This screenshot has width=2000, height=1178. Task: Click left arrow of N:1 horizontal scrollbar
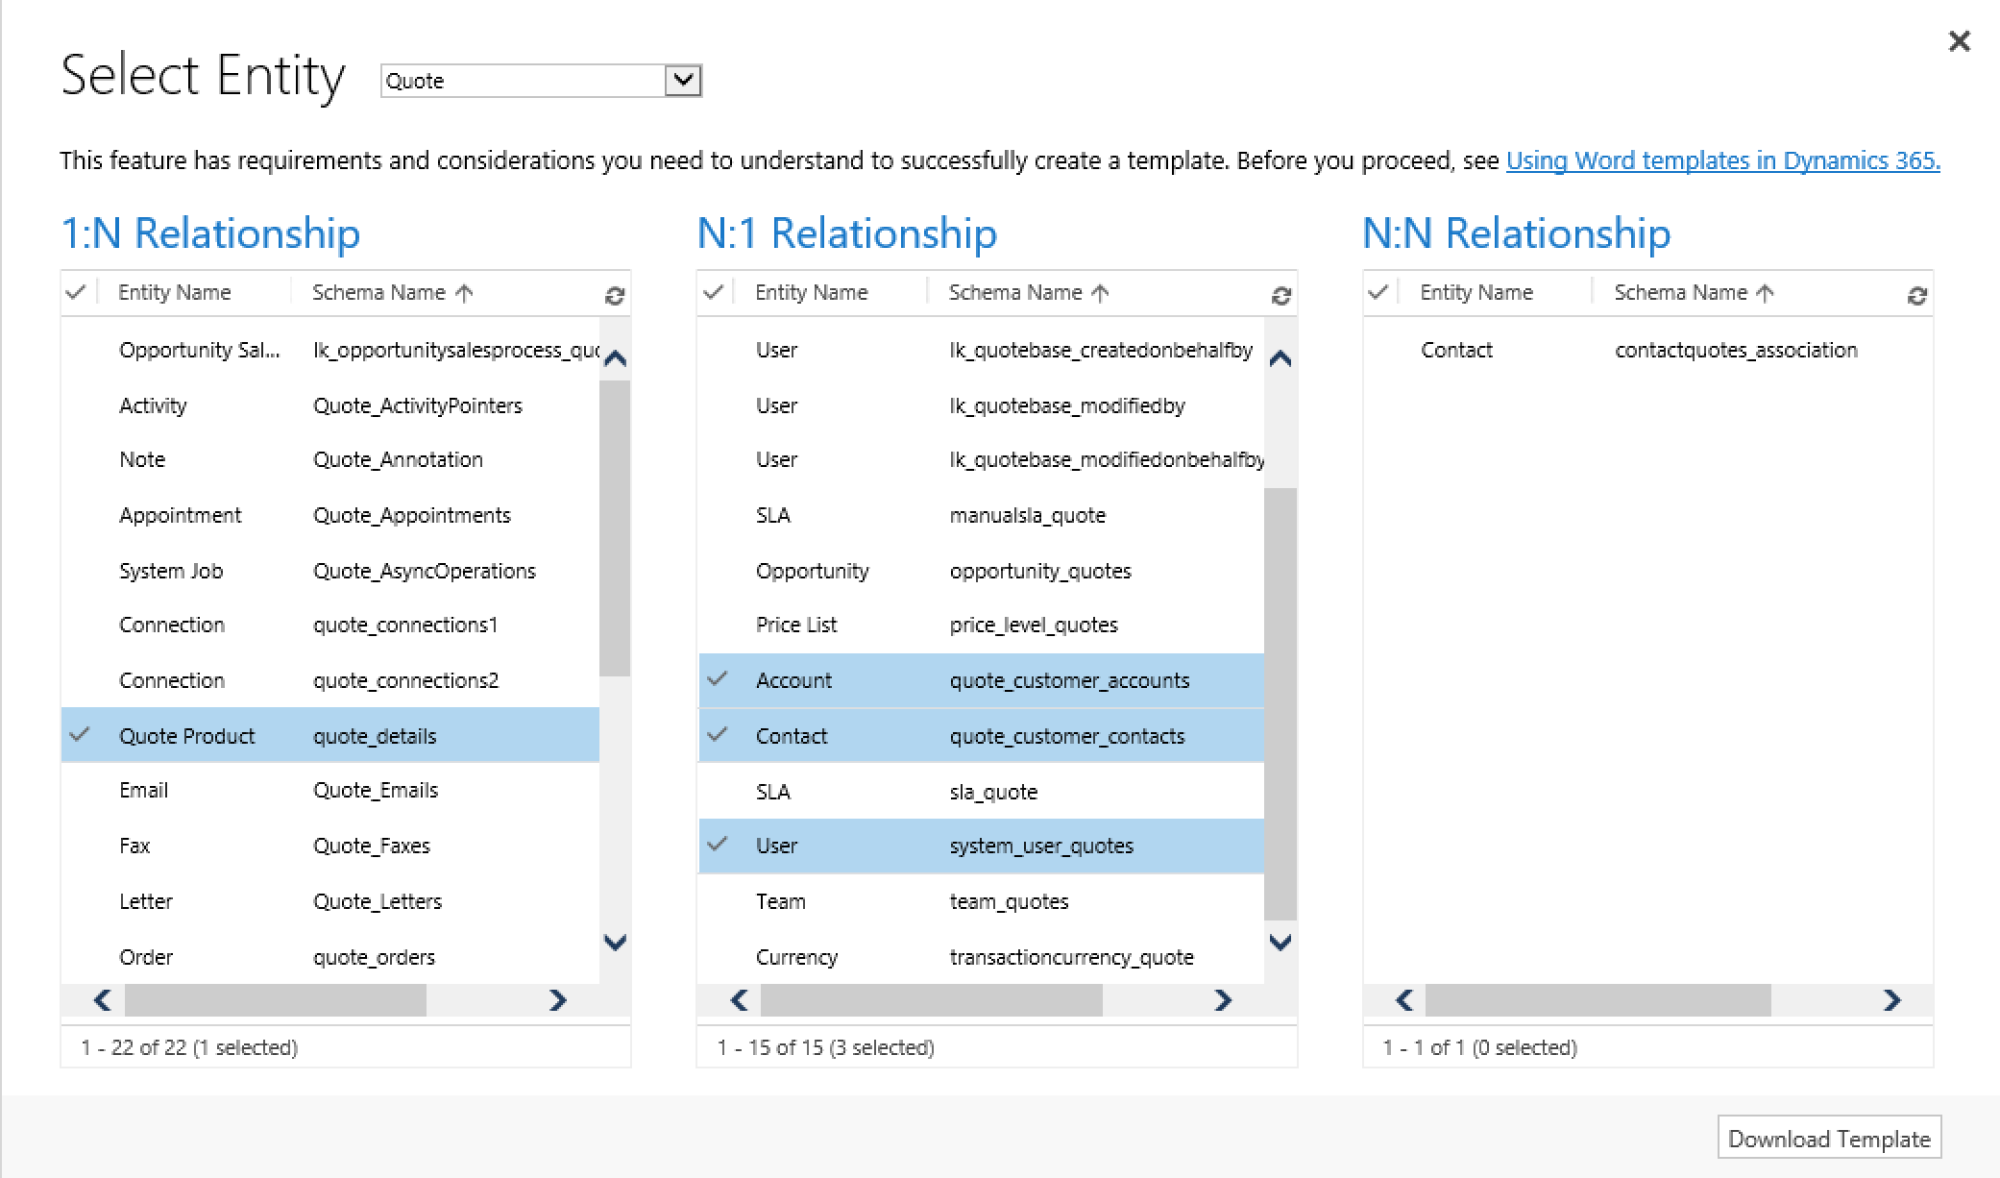pyautogui.click(x=739, y=1000)
